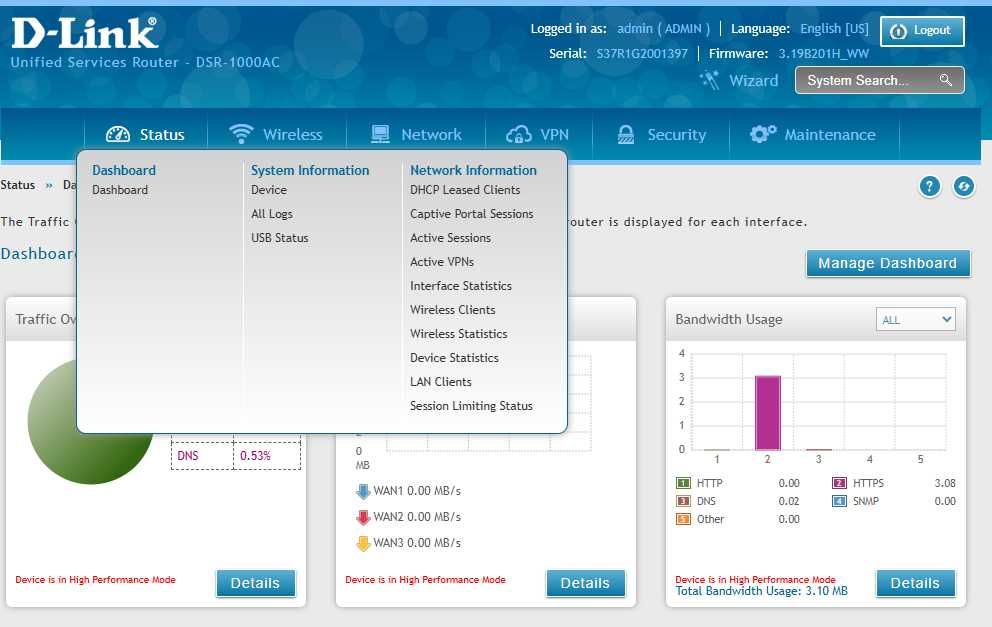Click Details in the WAN throughput panel
This screenshot has height=627, width=992.
tap(585, 583)
